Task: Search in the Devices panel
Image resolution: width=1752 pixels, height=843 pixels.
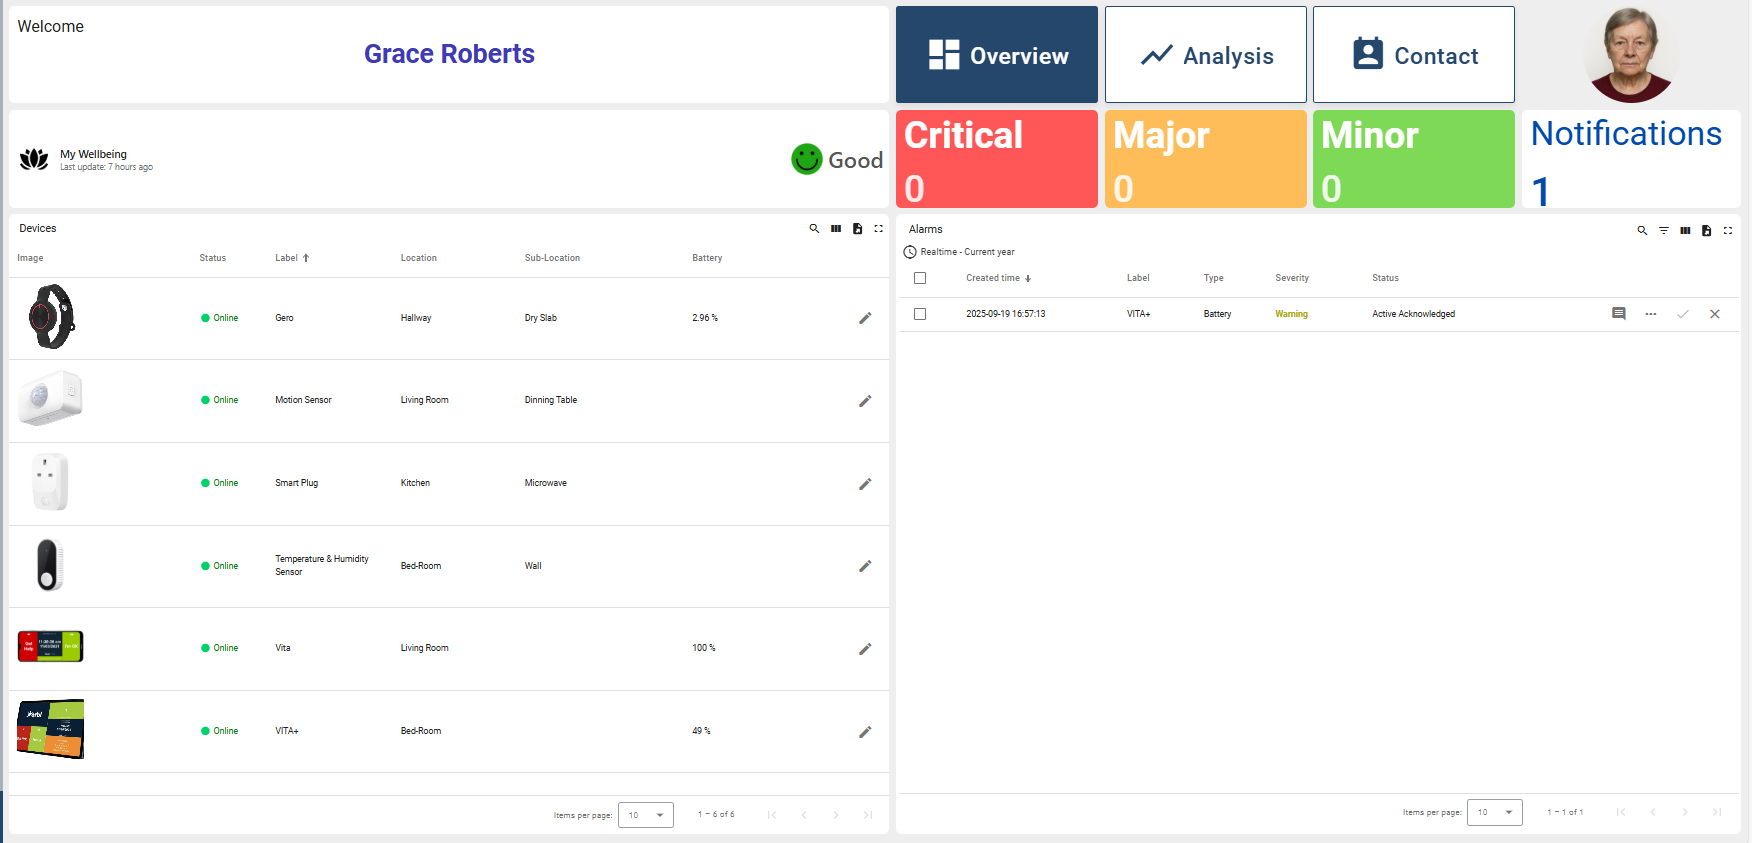Action: pos(814,229)
